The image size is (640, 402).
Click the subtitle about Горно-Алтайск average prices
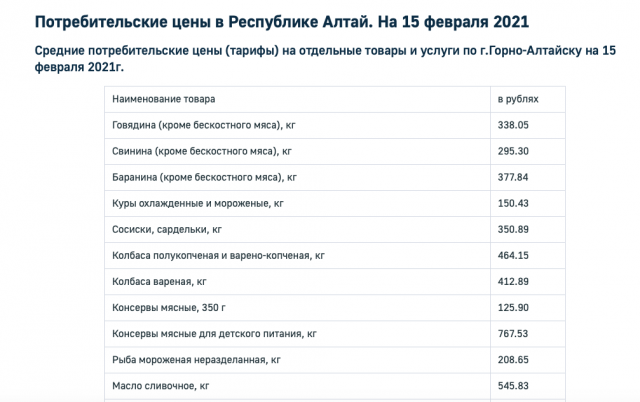point(318,57)
